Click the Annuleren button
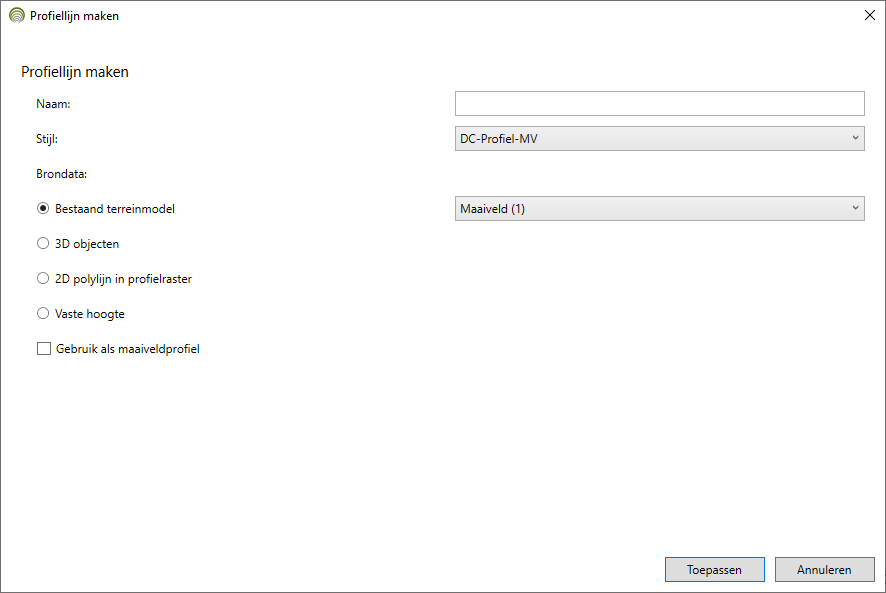The height and width of the screenshot is (593, 886). (824, 569)
